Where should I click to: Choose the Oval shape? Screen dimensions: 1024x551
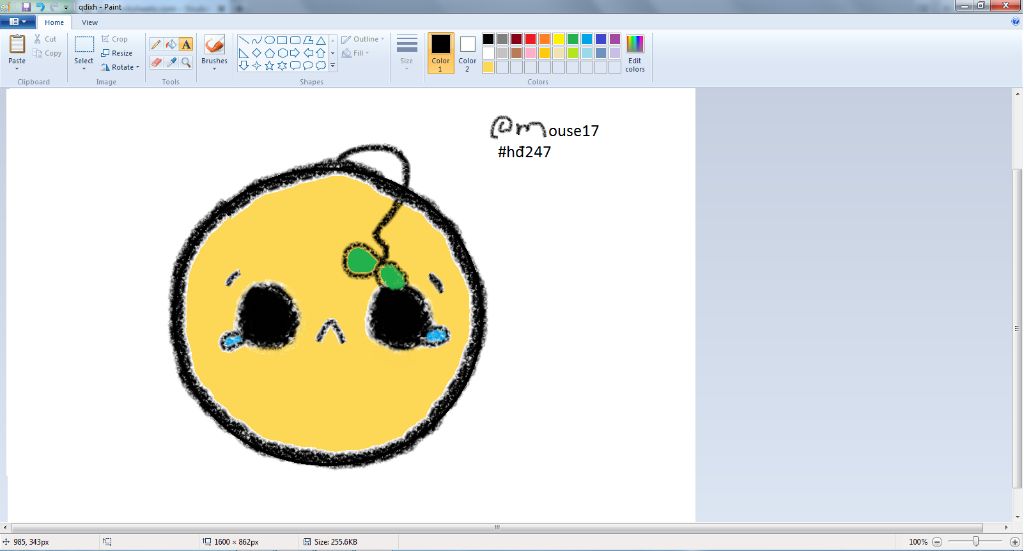[269, 40]
